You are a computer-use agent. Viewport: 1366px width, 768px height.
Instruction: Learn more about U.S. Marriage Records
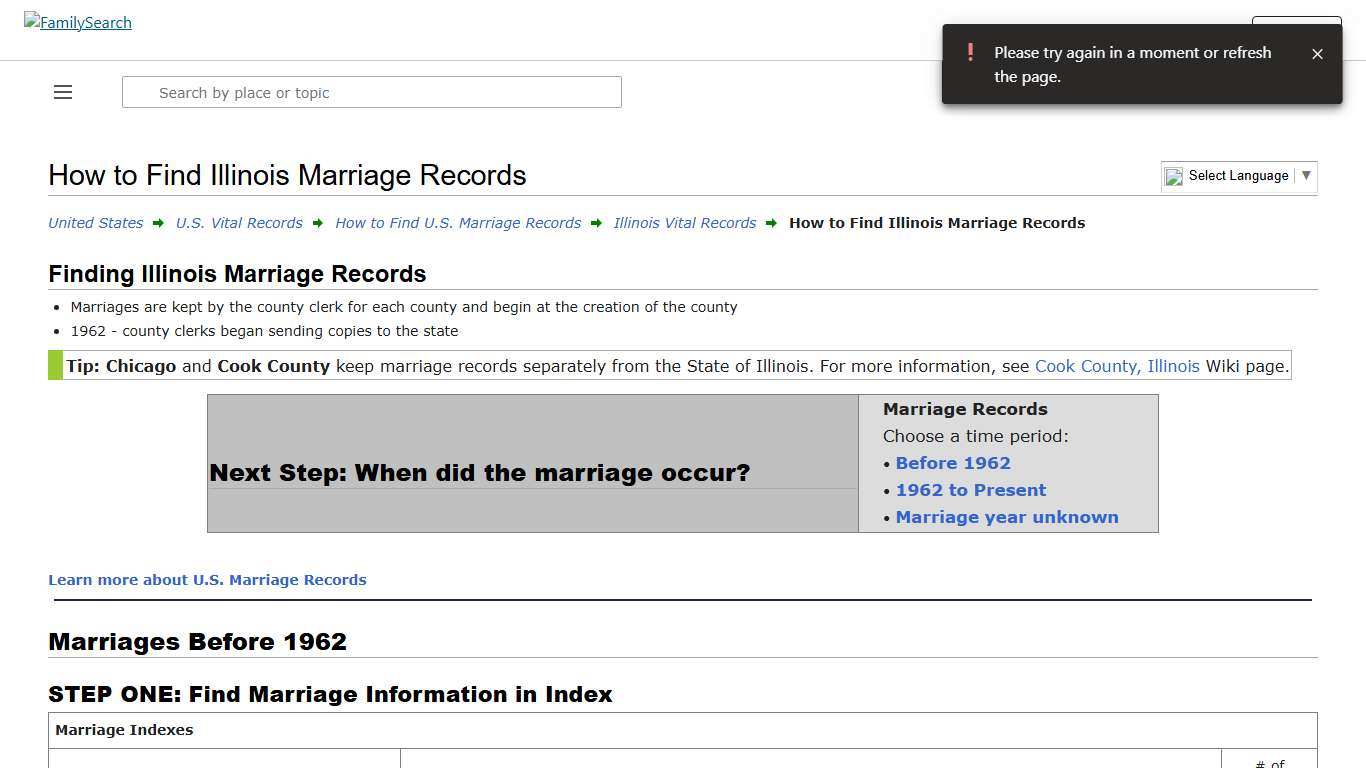[x=207, y=579]
